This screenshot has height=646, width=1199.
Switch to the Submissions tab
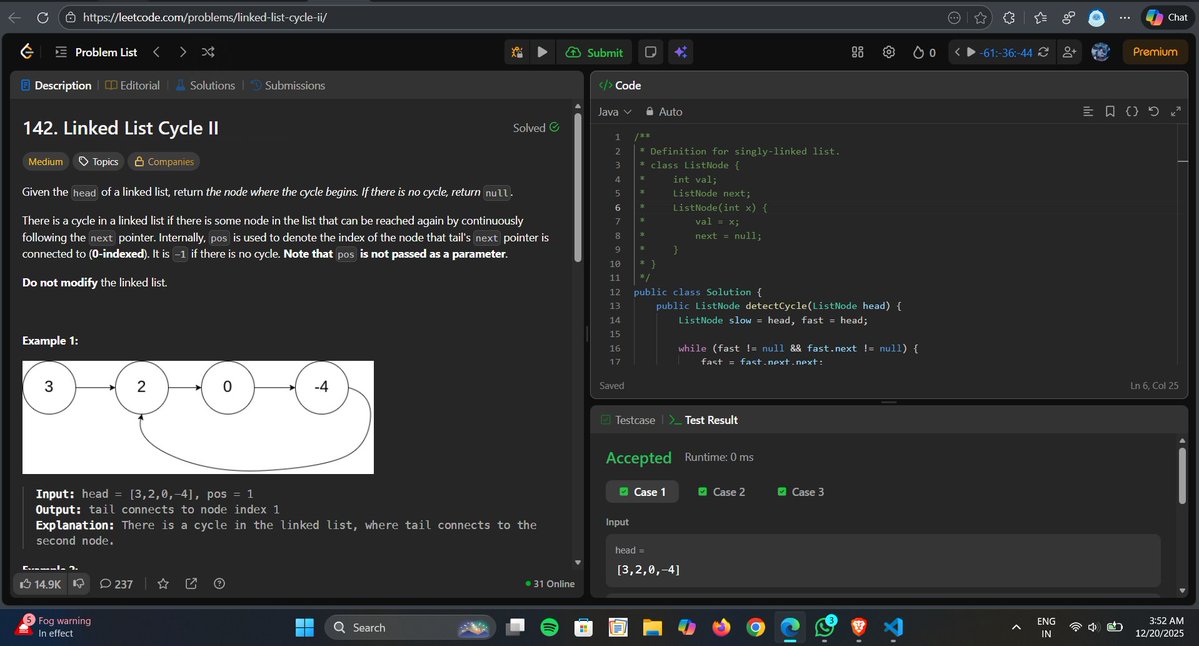pyautogui.click(x=288, y=85)
